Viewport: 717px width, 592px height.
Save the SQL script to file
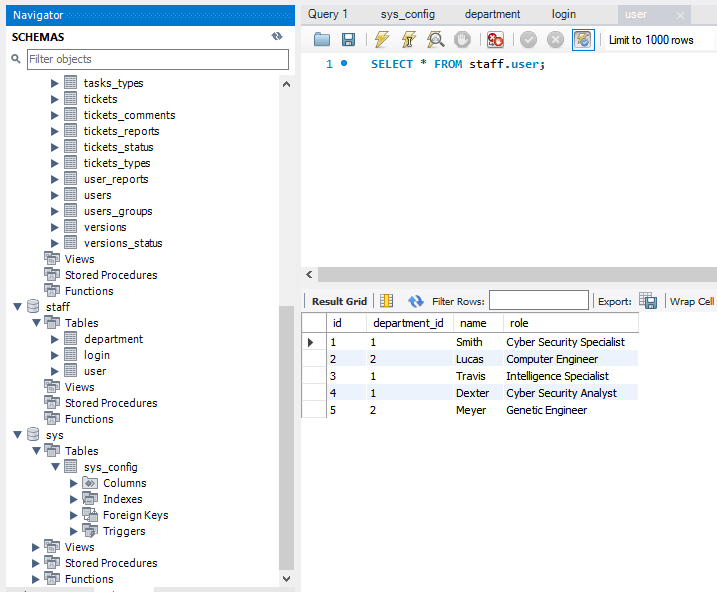[348, 40]
